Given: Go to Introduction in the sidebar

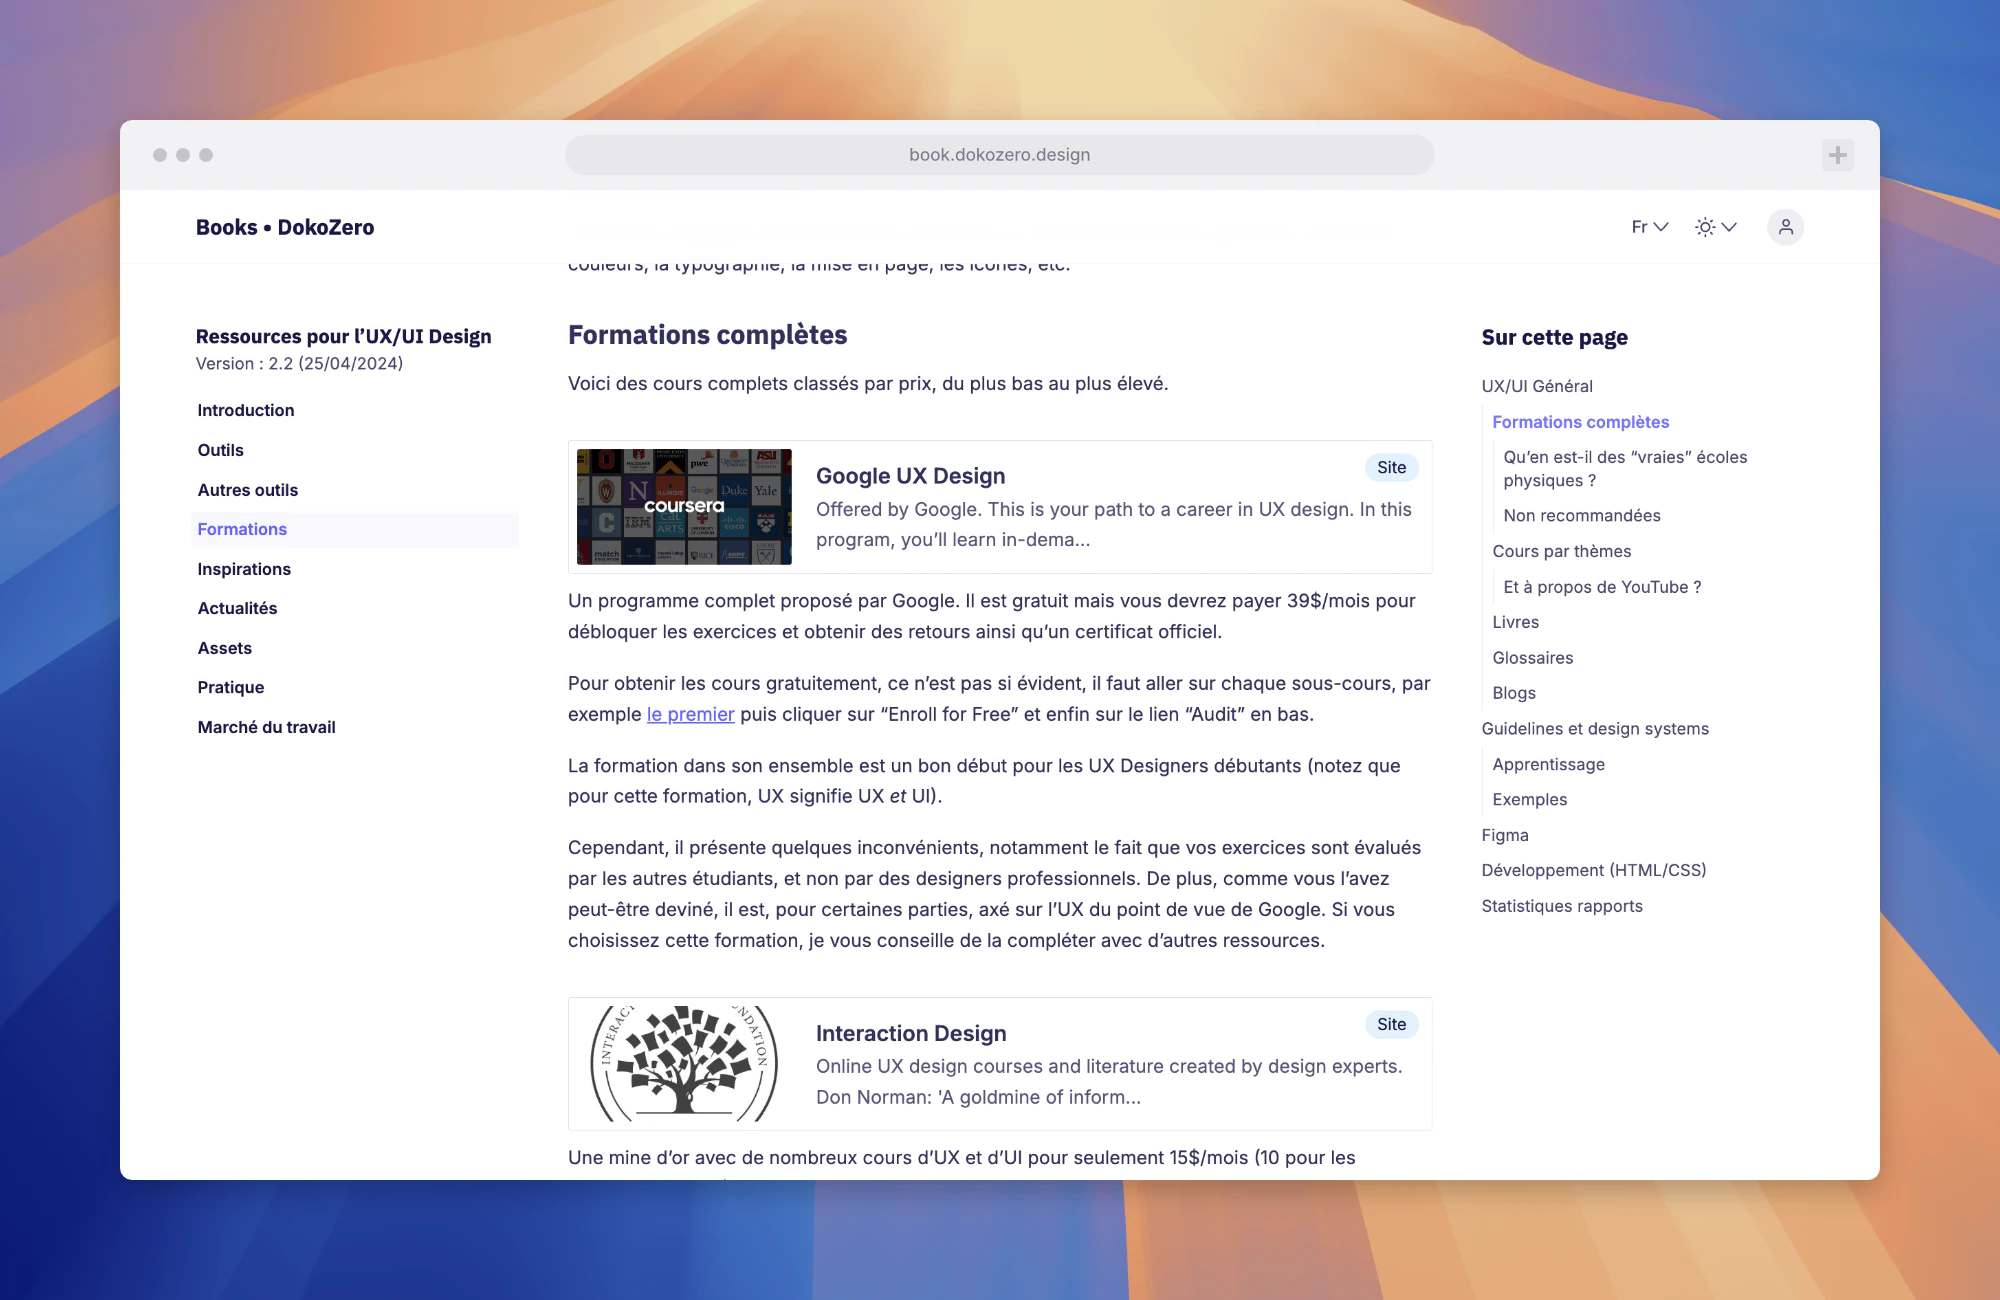Looking at the screenshot, I should pyautogui.click(x=246, y=410).
